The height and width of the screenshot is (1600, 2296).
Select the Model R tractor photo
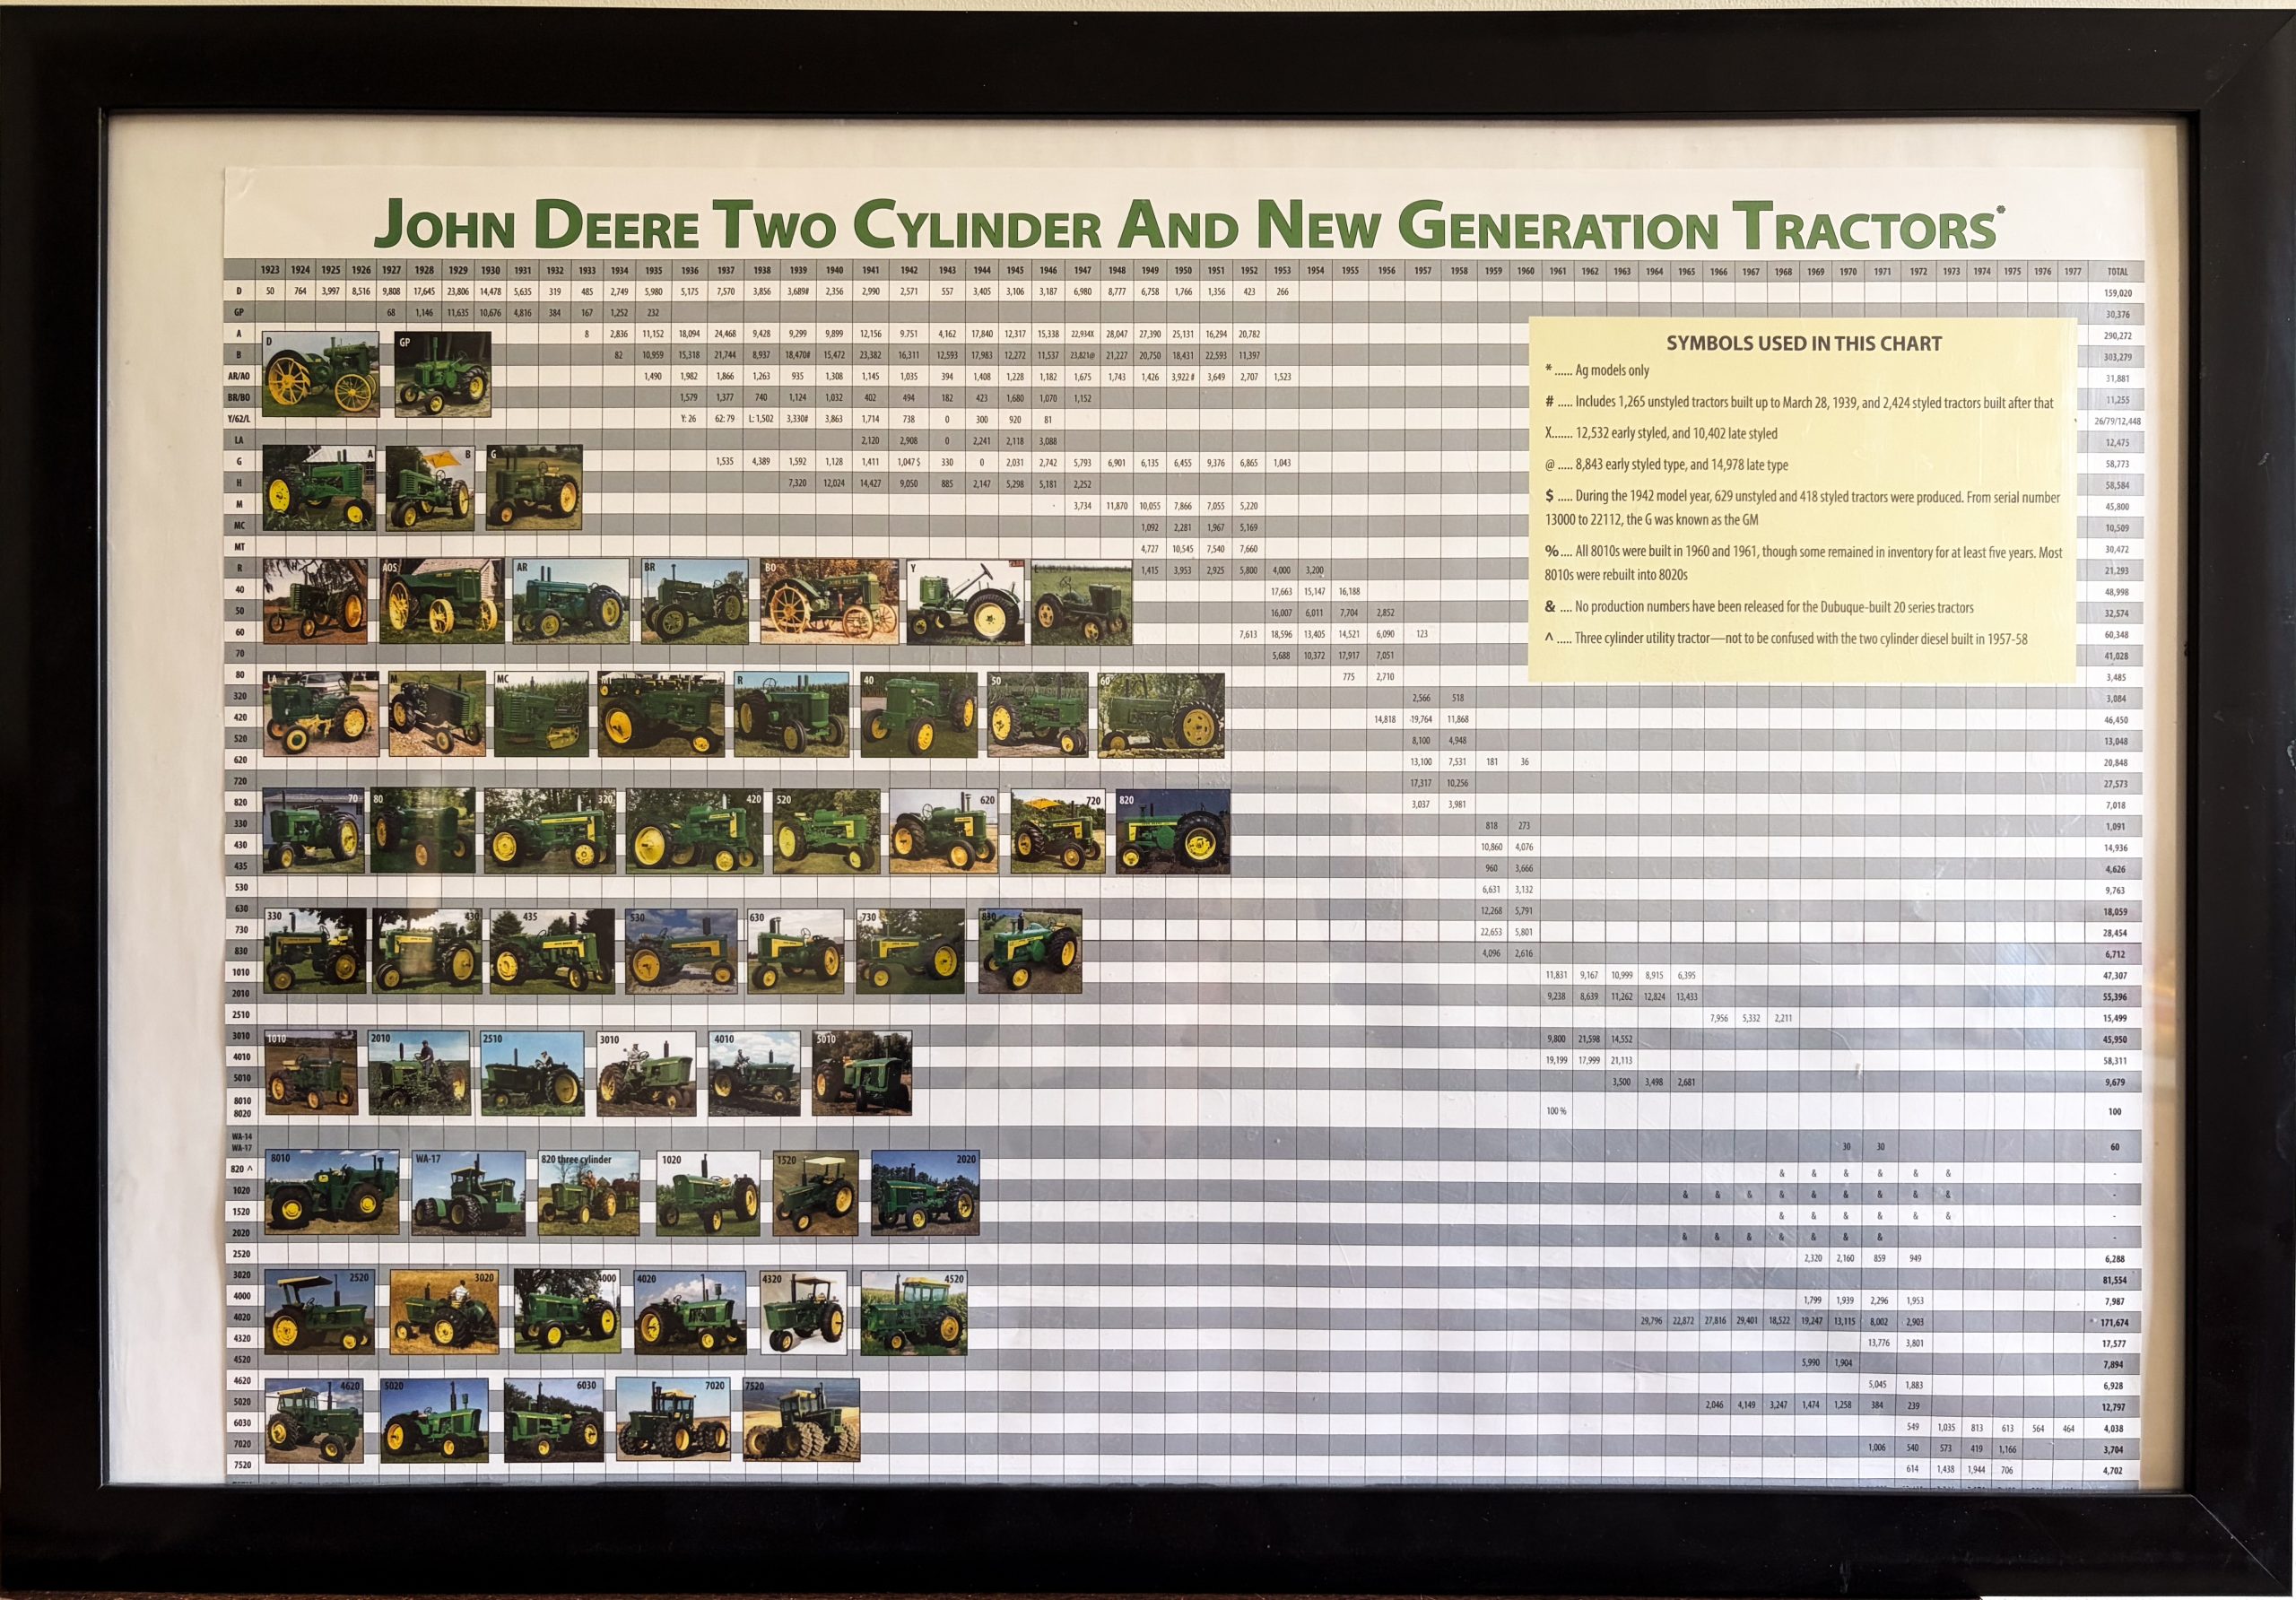791,714
